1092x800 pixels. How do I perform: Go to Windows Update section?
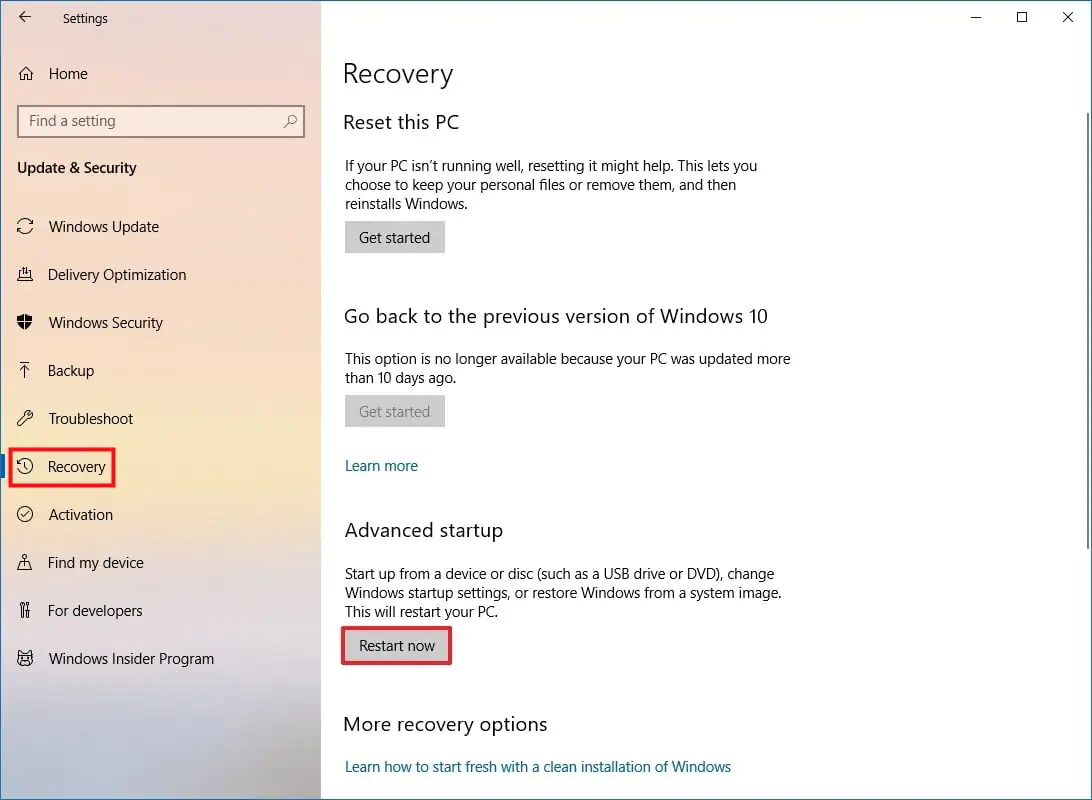point(104,227)
